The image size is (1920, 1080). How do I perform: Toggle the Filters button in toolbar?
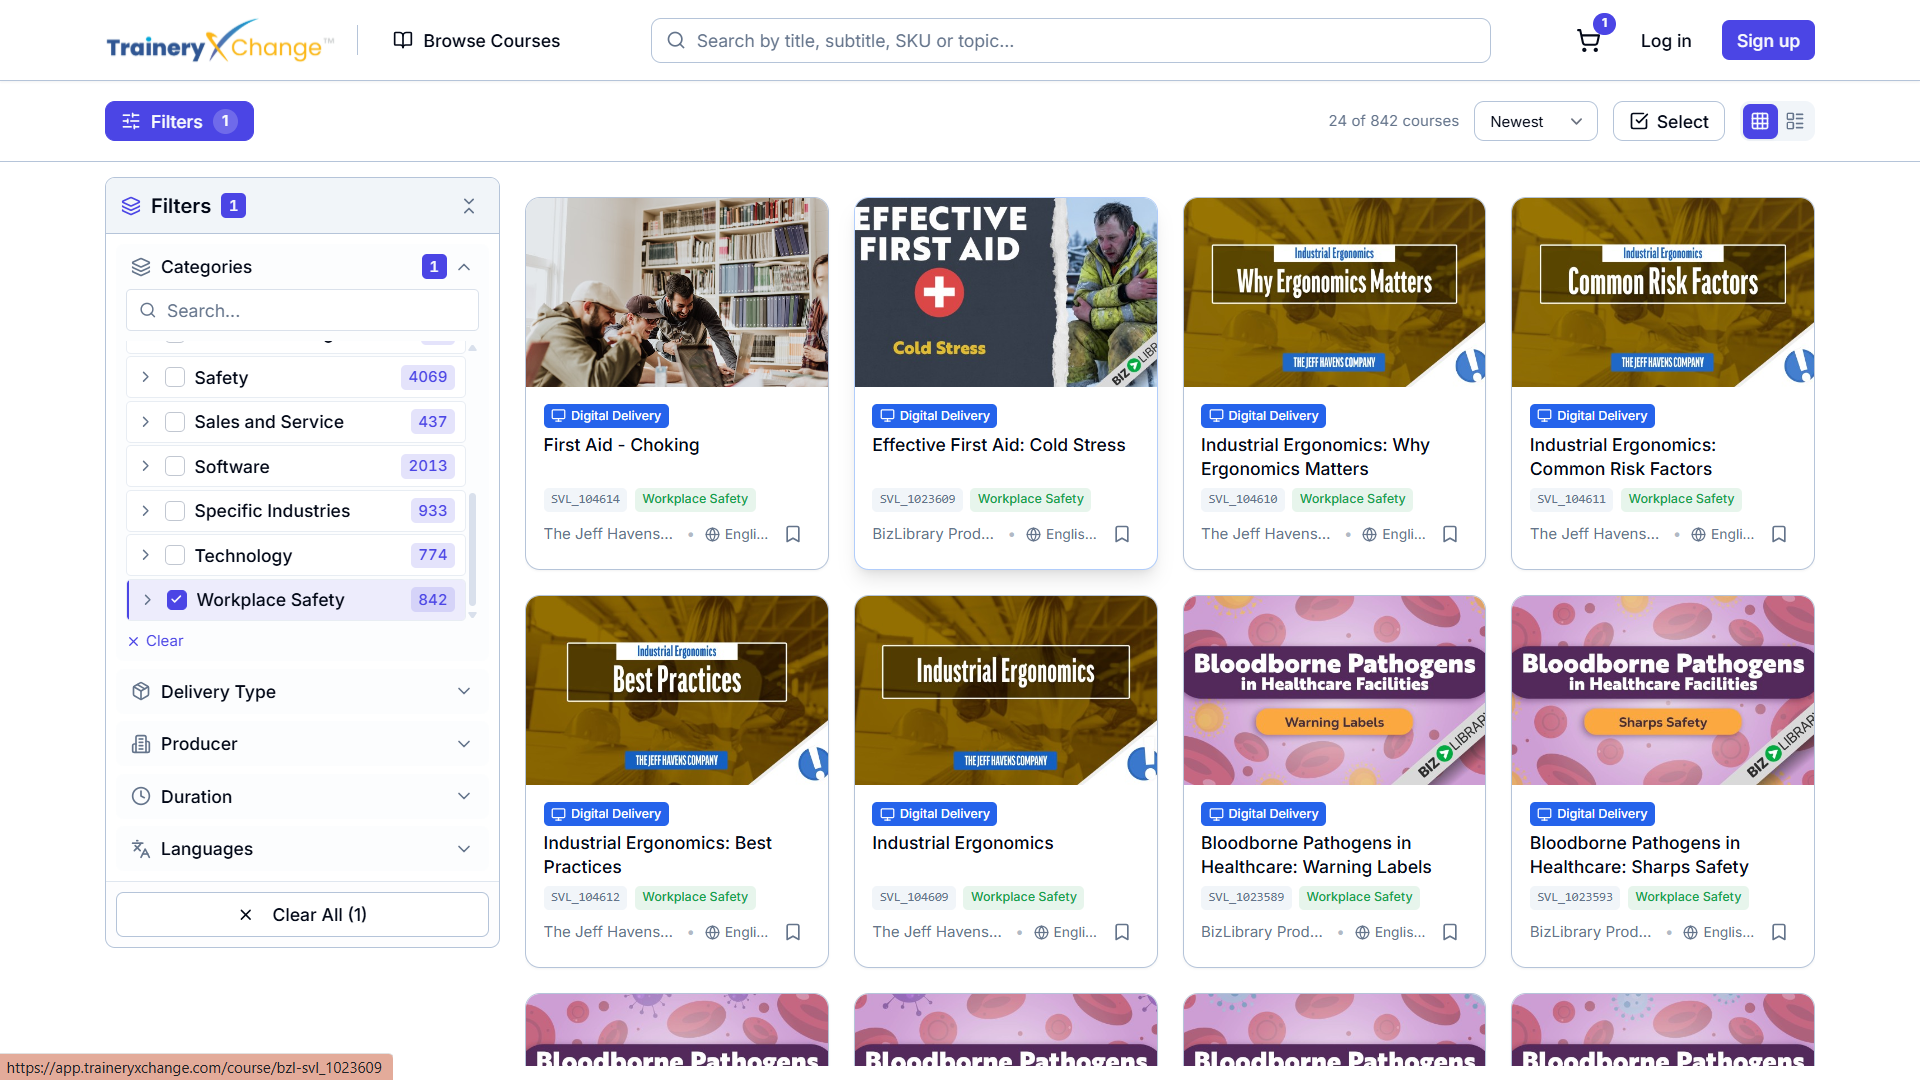point(179,121)
